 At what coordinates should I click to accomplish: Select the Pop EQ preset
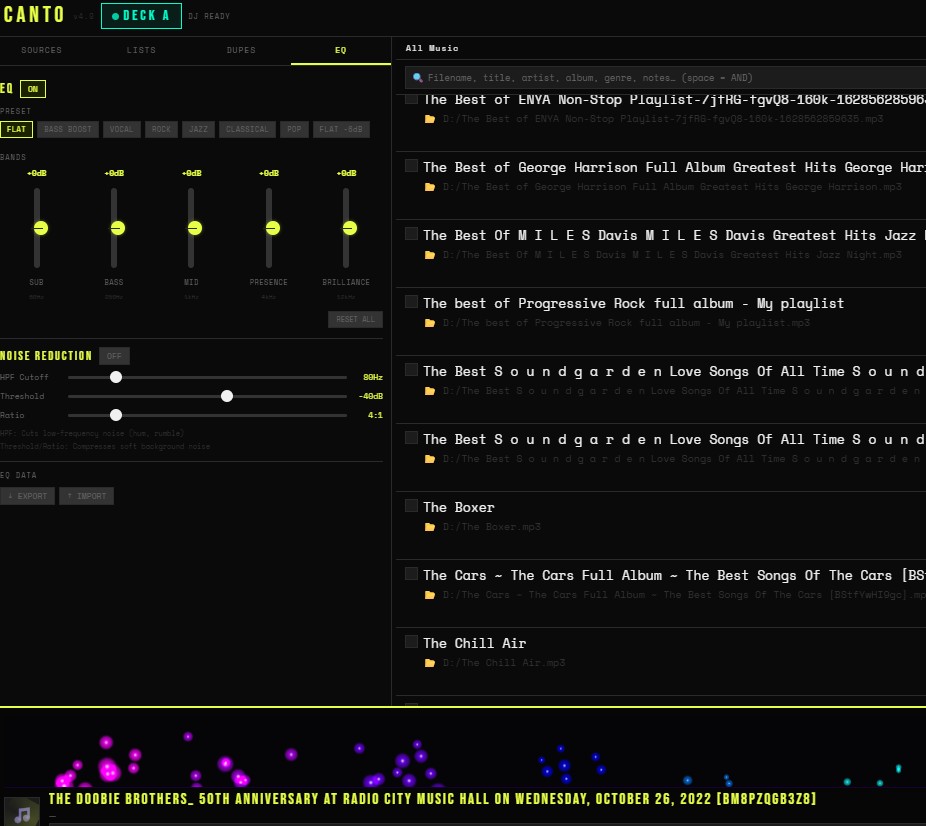click(x=294, y=129)
